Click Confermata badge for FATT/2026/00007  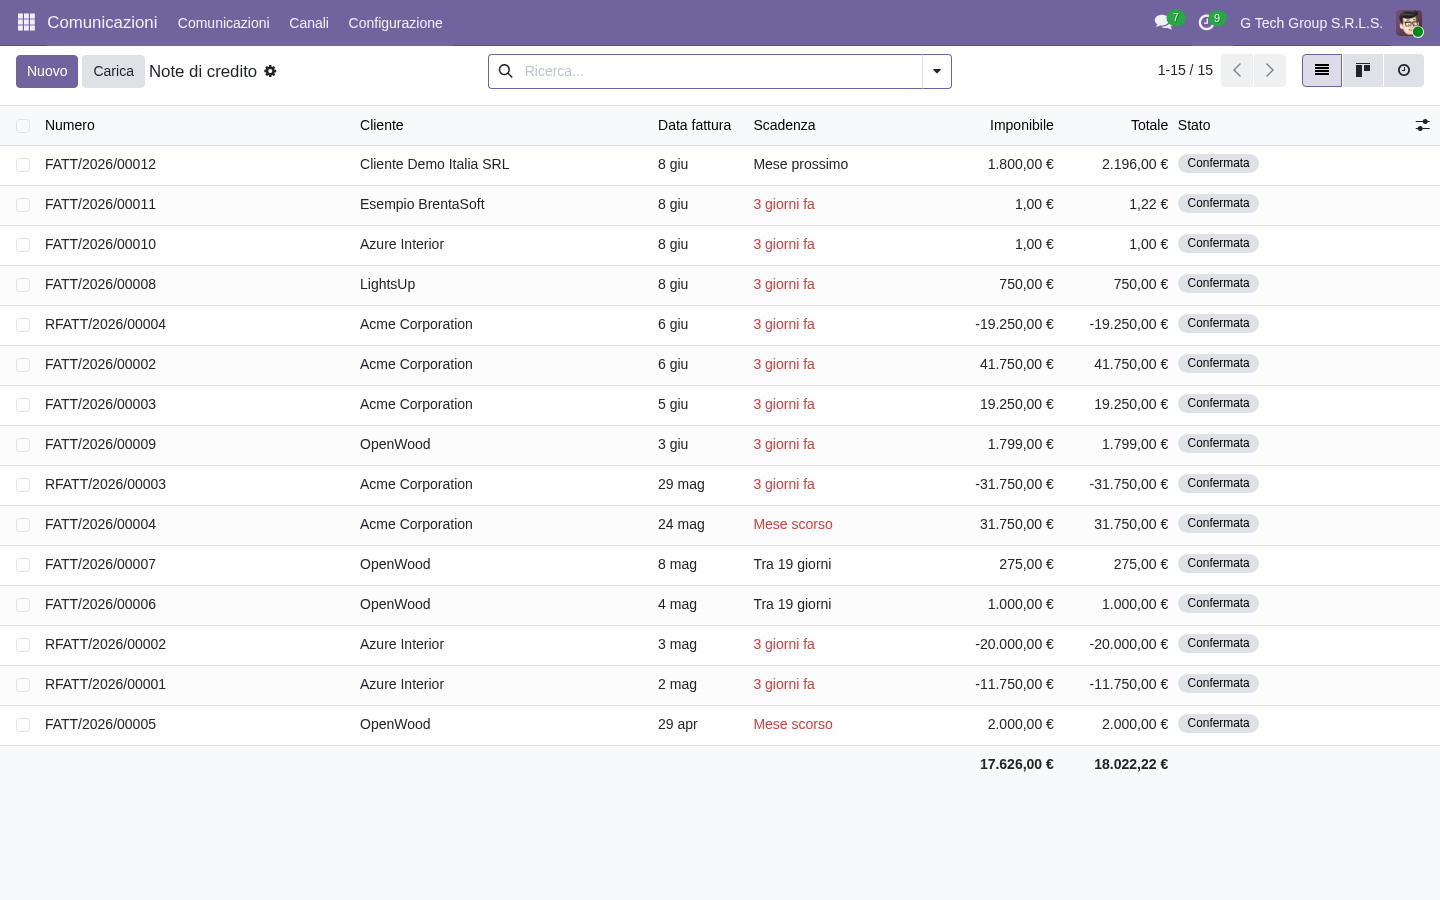click(x=1218, y=563)
